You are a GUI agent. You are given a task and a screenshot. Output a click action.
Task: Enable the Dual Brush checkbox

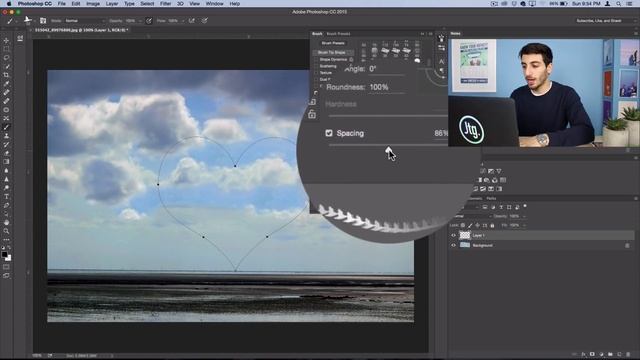click(316, 79)
